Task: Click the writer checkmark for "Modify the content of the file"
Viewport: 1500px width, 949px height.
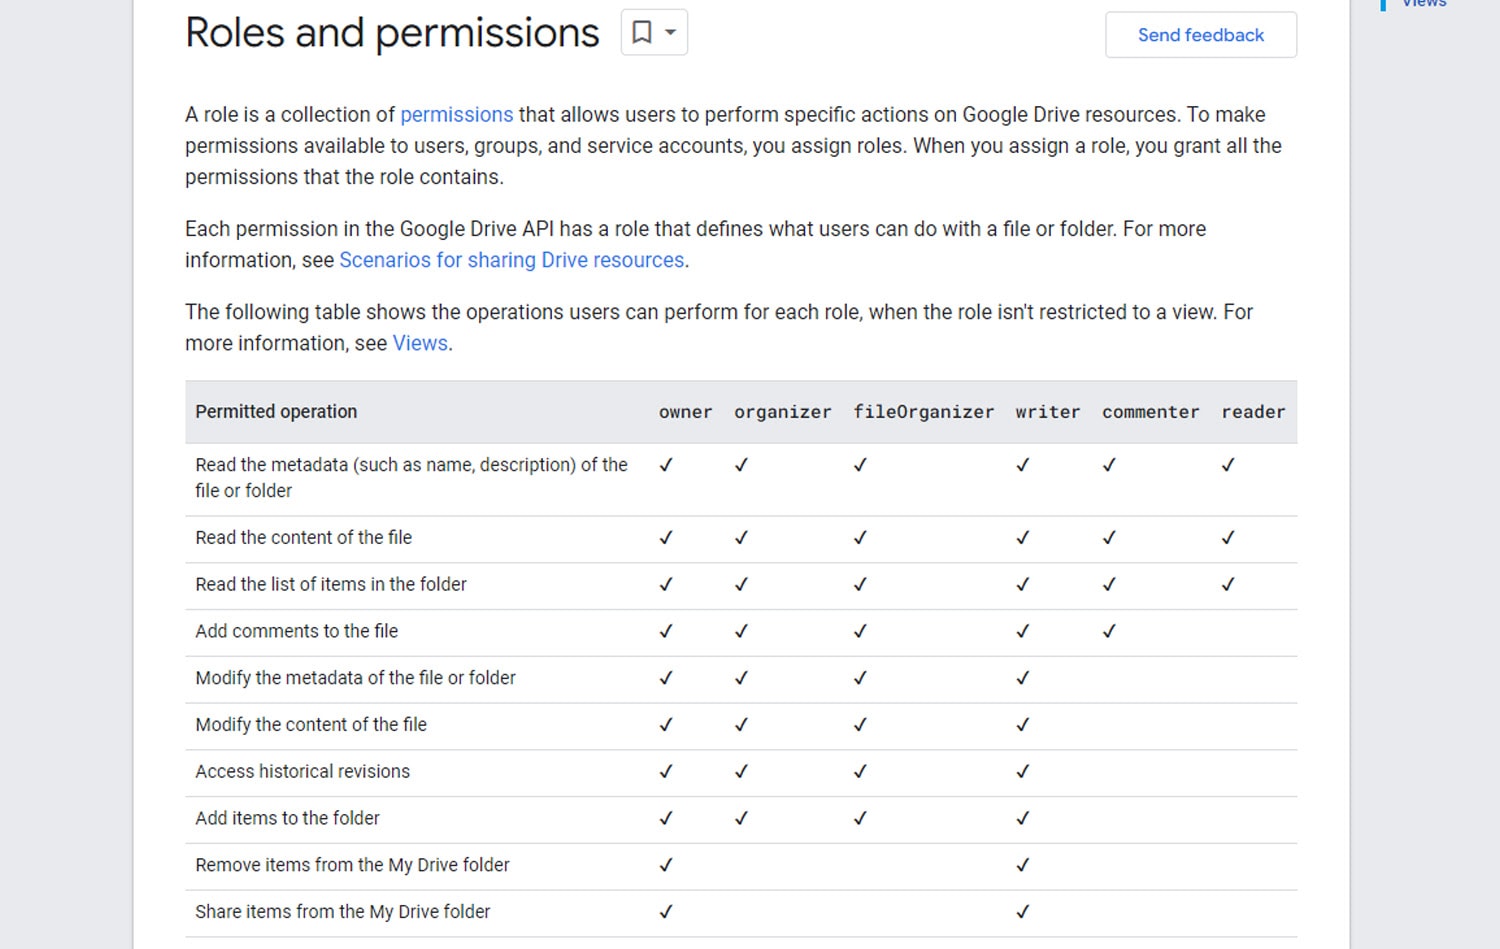Action: pyautogui.click(x=1022, y=724)
